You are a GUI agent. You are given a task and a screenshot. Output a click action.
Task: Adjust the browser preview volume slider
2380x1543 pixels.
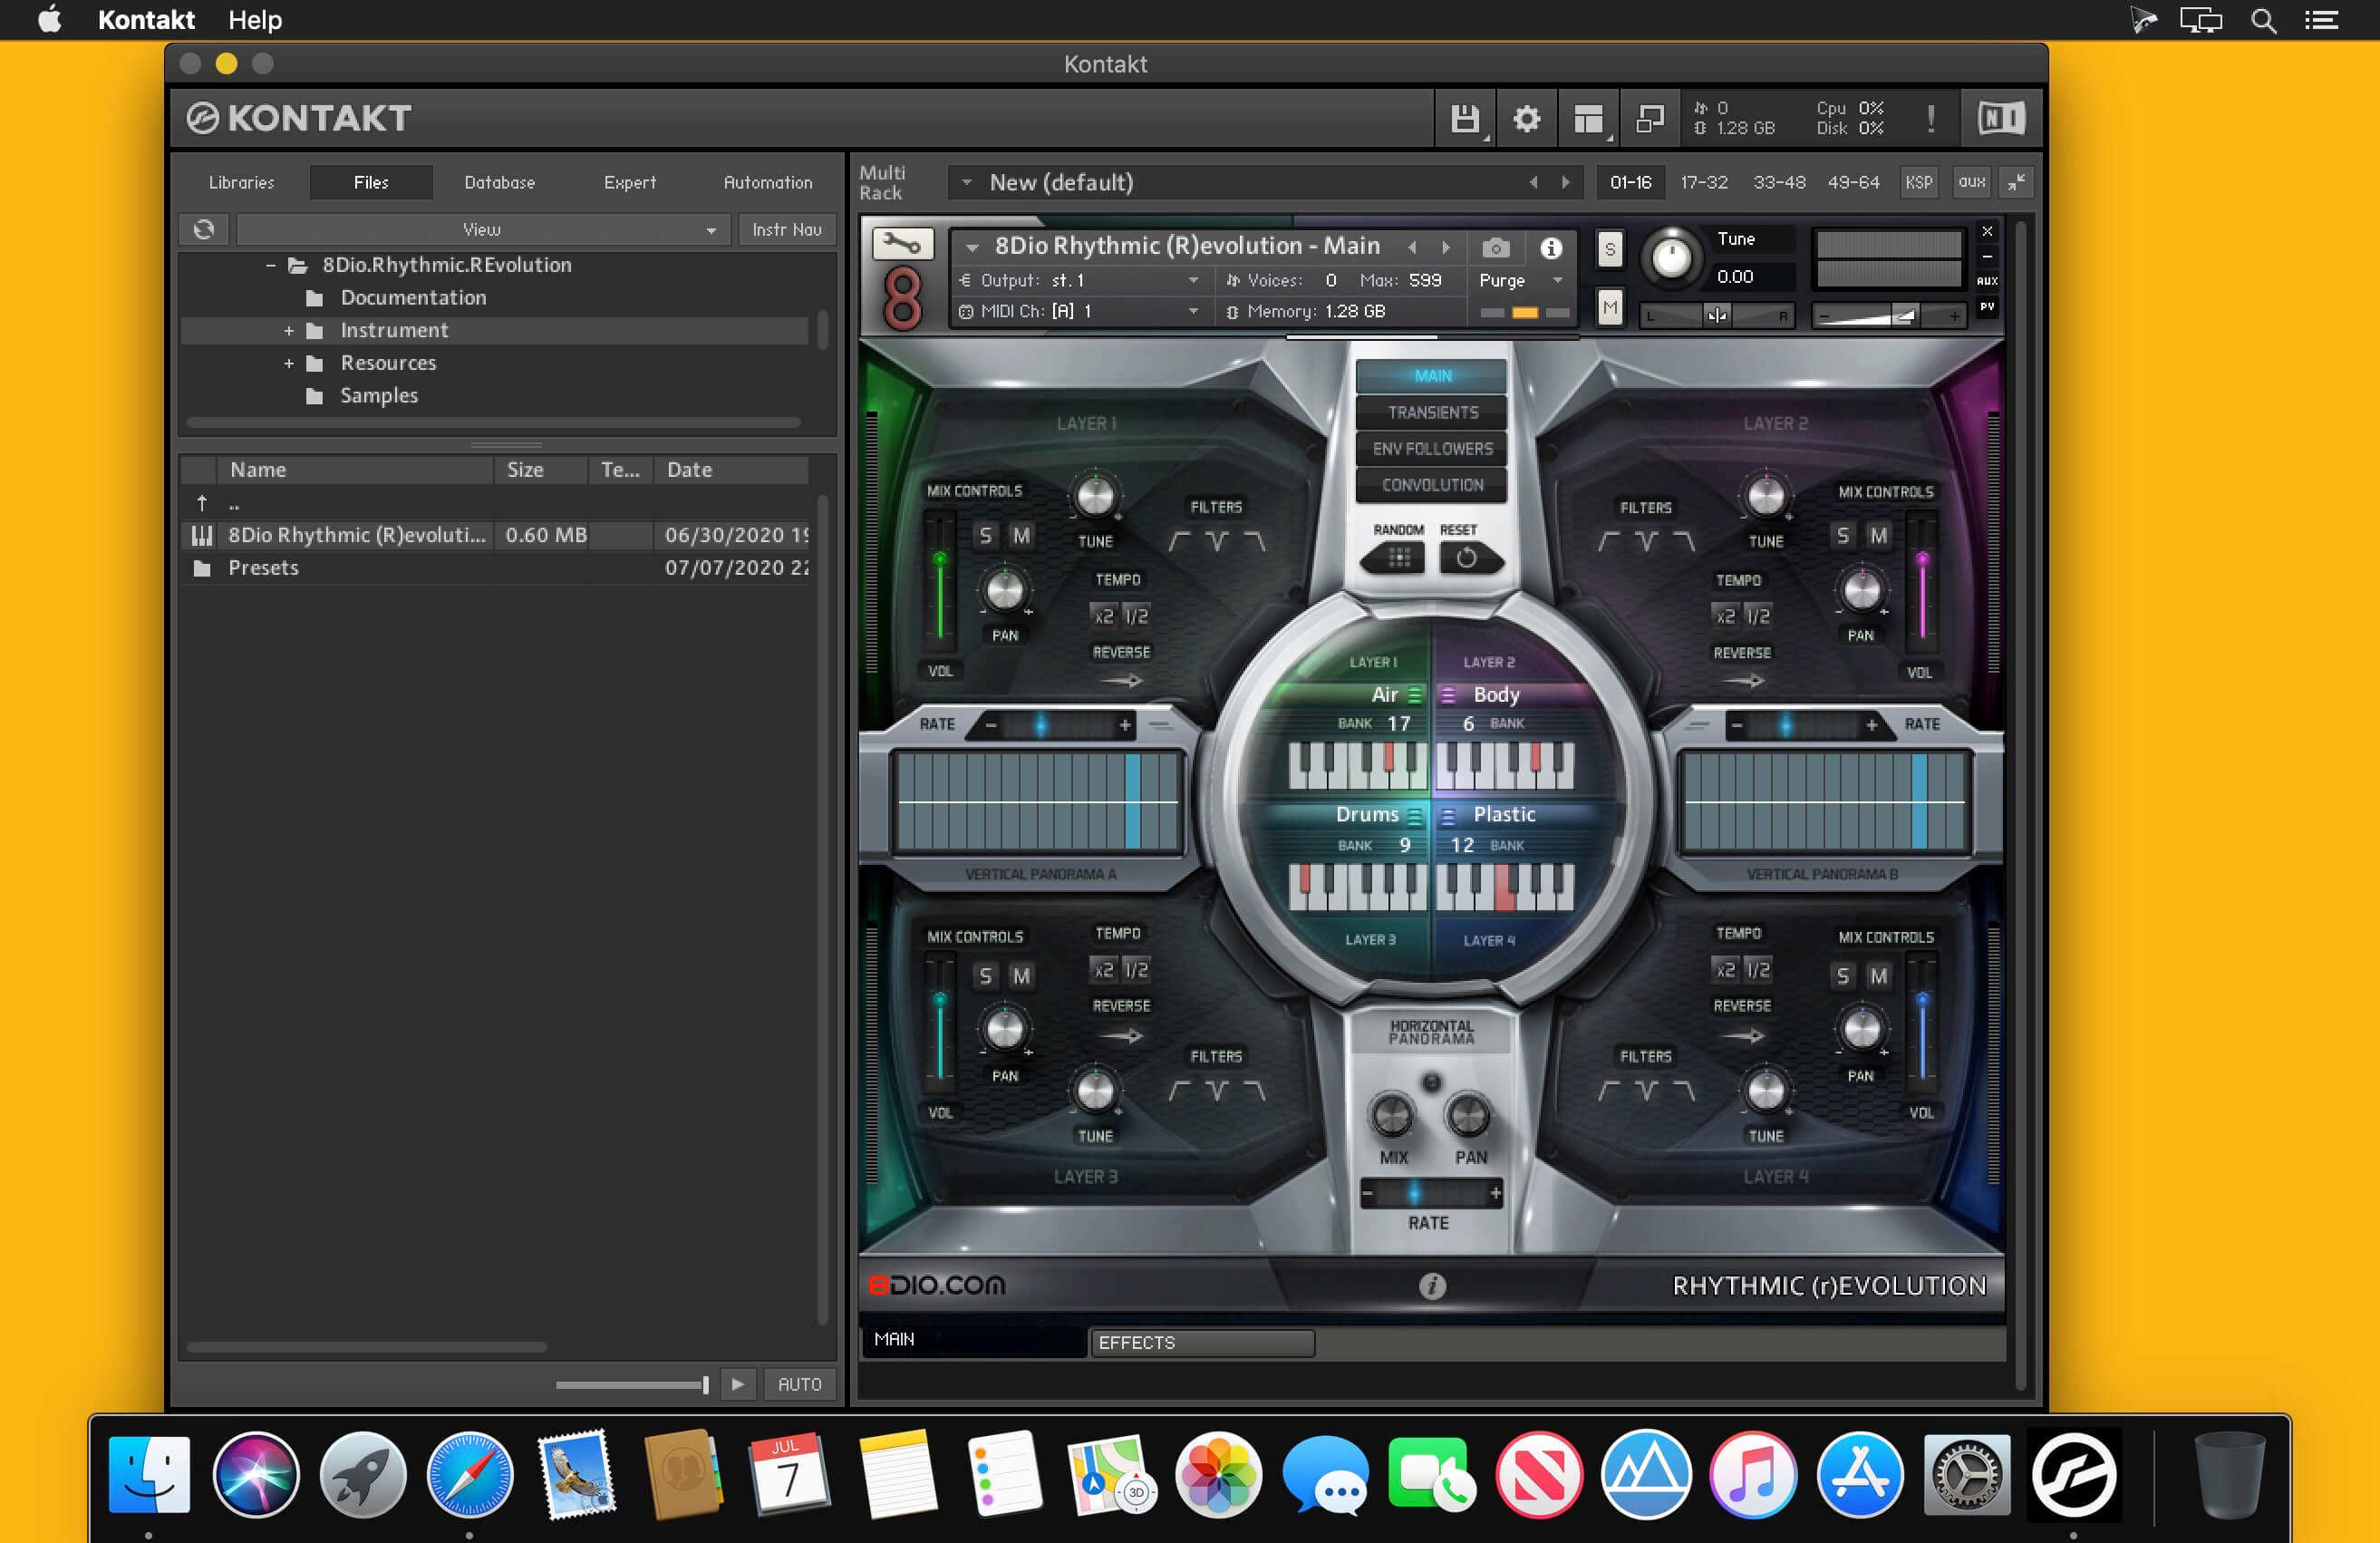633,1385
